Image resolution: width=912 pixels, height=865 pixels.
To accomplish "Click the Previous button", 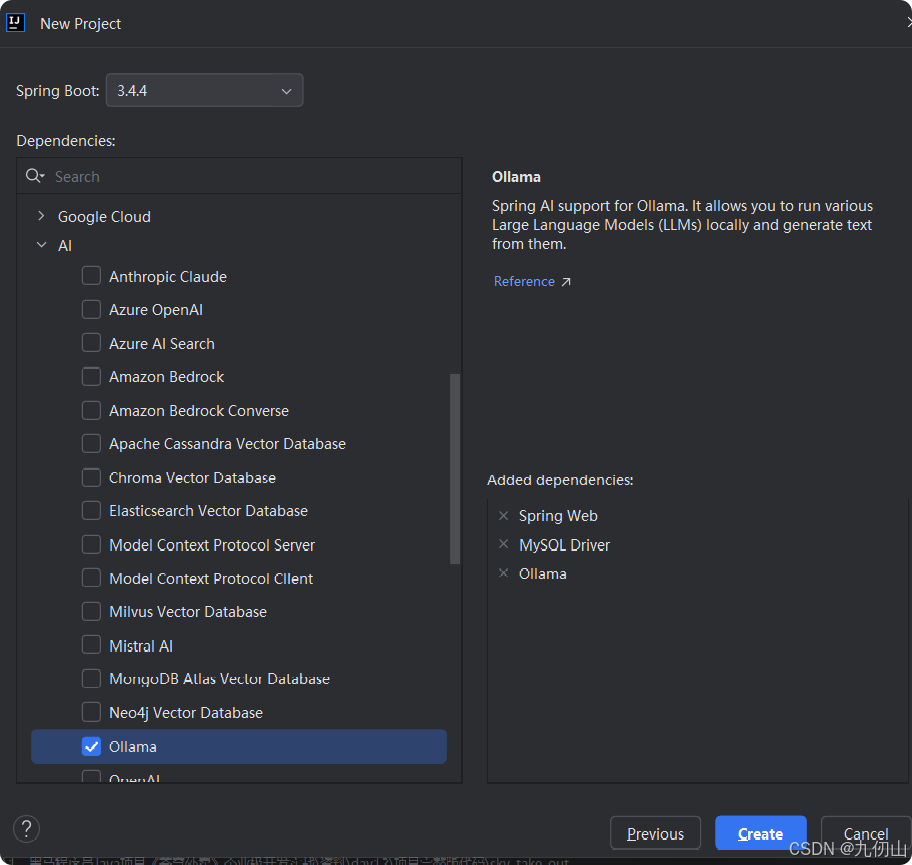I will pos(655,834).
